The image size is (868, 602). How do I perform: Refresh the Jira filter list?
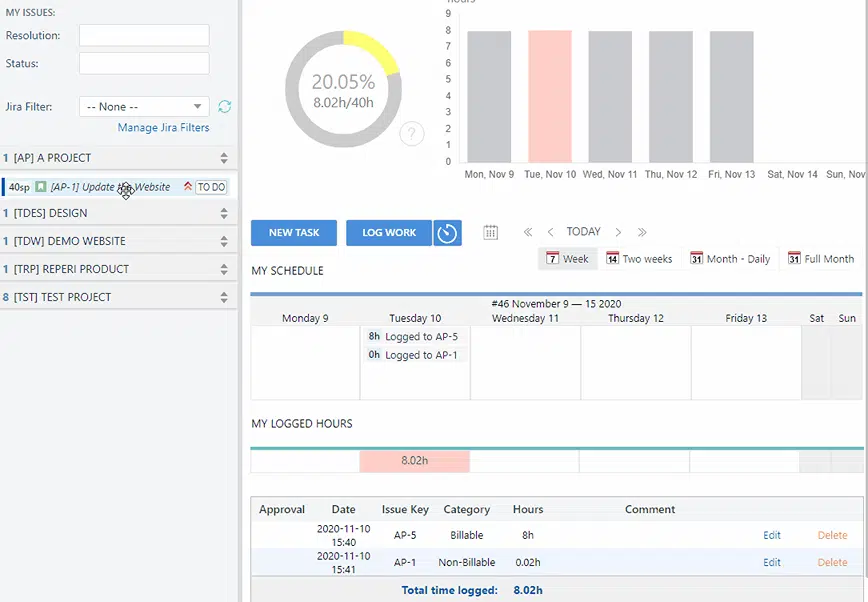225,106
